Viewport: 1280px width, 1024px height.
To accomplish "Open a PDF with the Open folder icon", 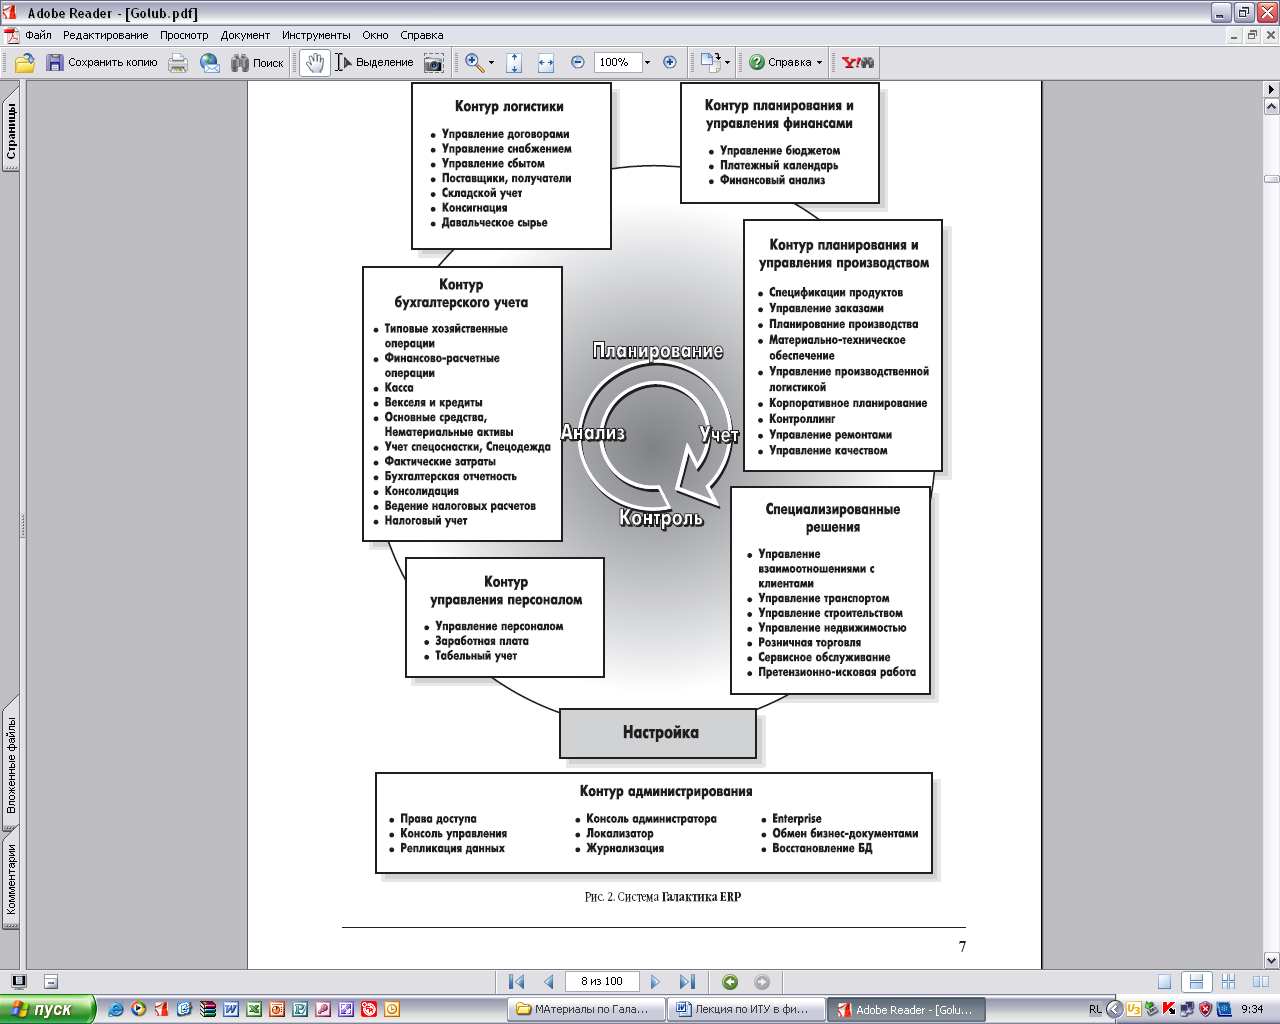I will pos(25,62).
